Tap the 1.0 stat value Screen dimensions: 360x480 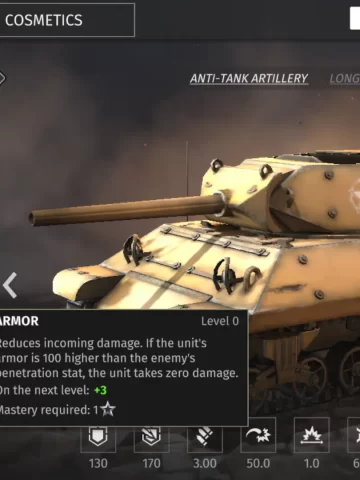311,463
